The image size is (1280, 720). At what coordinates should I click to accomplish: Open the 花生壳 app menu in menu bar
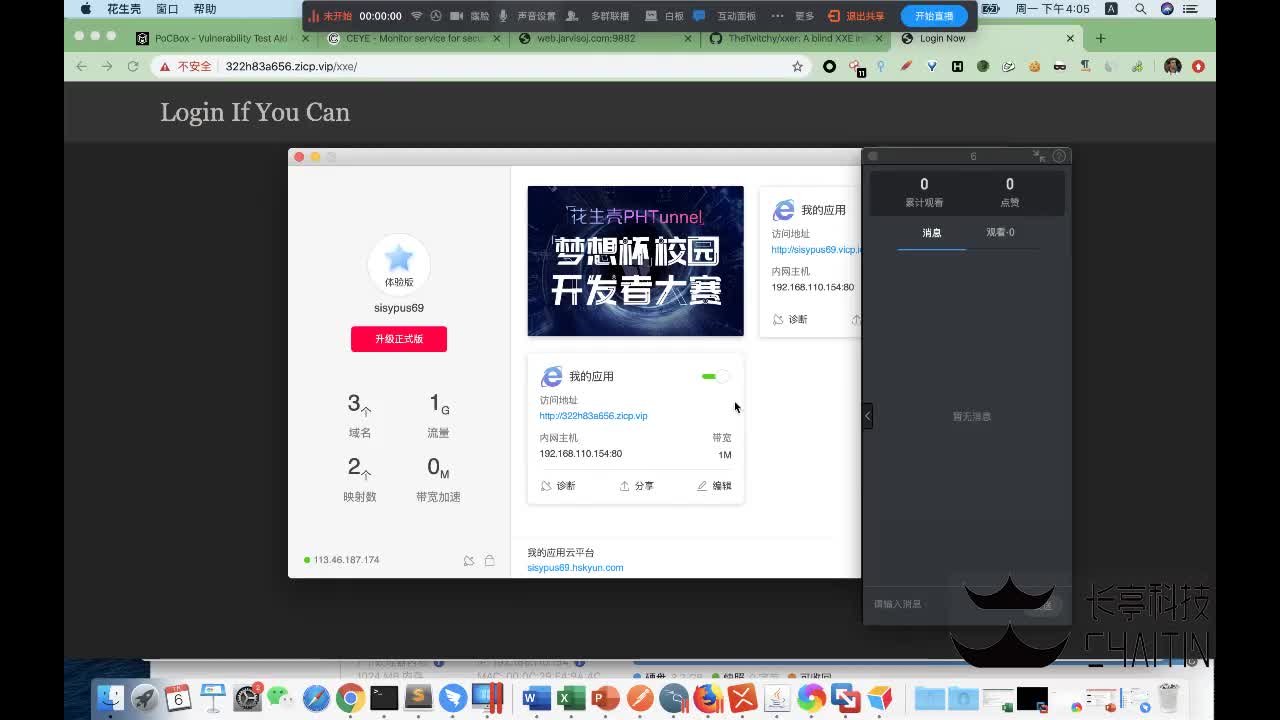point(124,9)
